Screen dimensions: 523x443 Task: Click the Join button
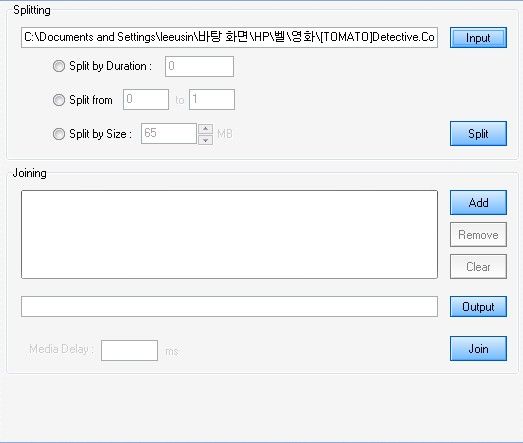(x=478, y=349)
